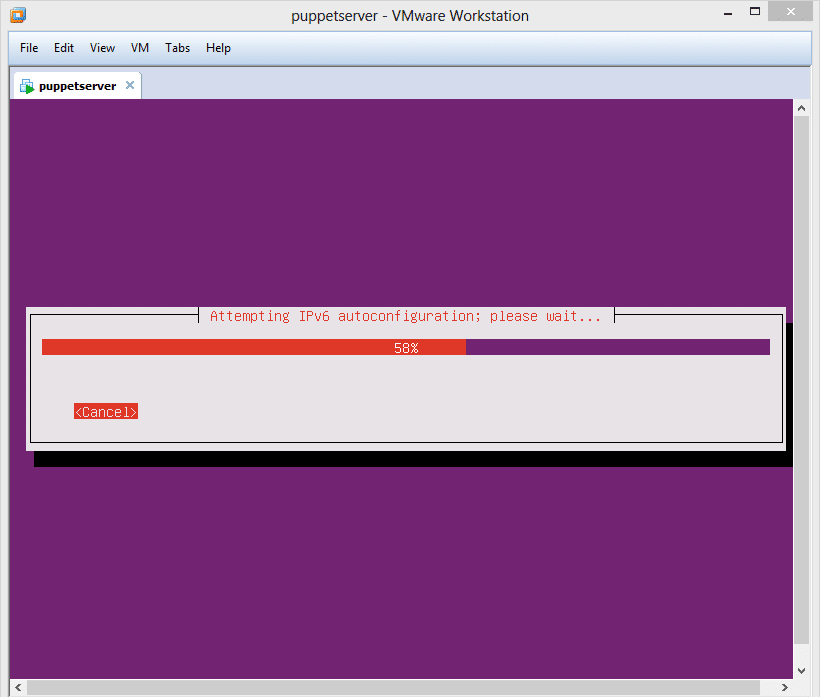Click inside the purple VM console area
820x697 pixels.
(x=400, y=200)
